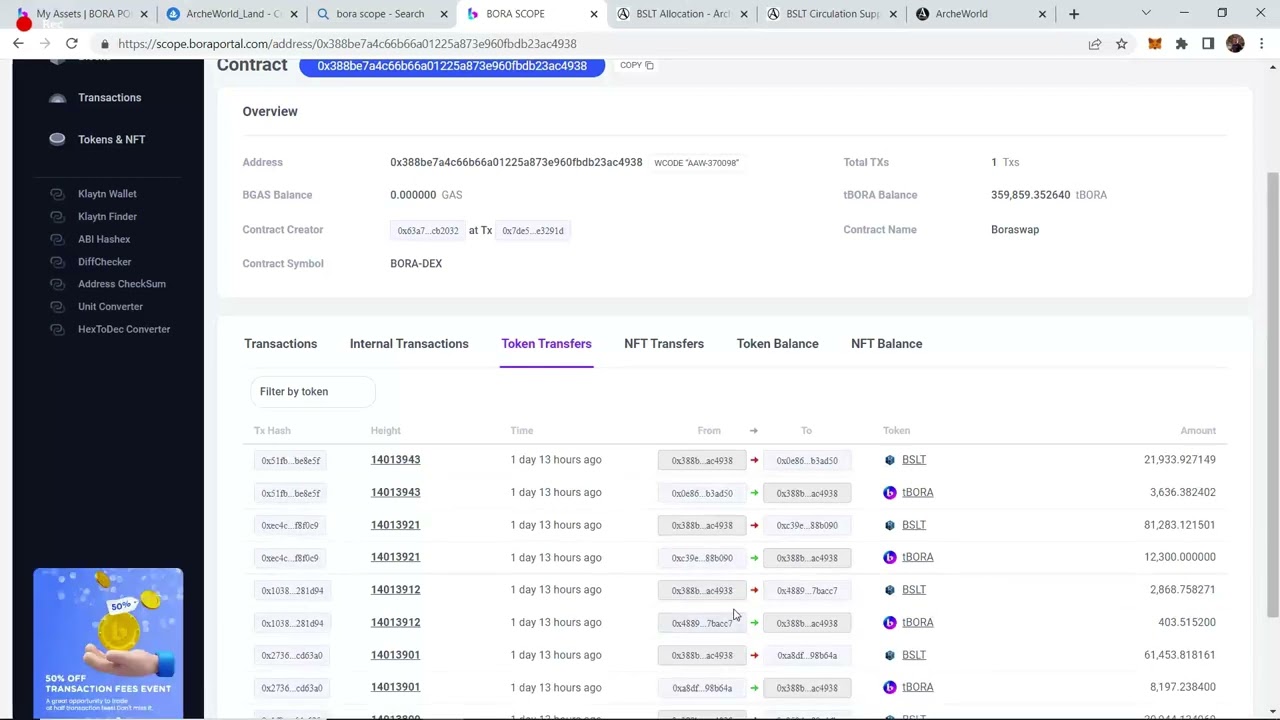Open recipient address 0x0e86...b3ad50

(x=807, y=461)
